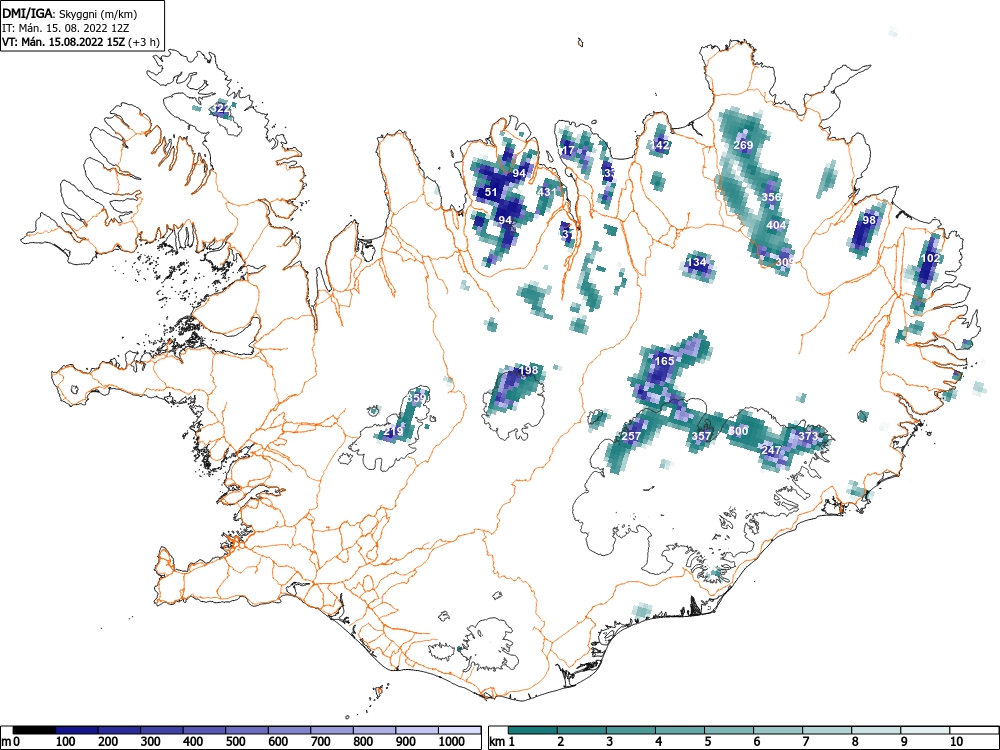This screenshot has height=750, width=1000.
Task: Click the 'VT: Mán. 15.08.2022 15Z (+3 h)' line
Action: point(81,42)
